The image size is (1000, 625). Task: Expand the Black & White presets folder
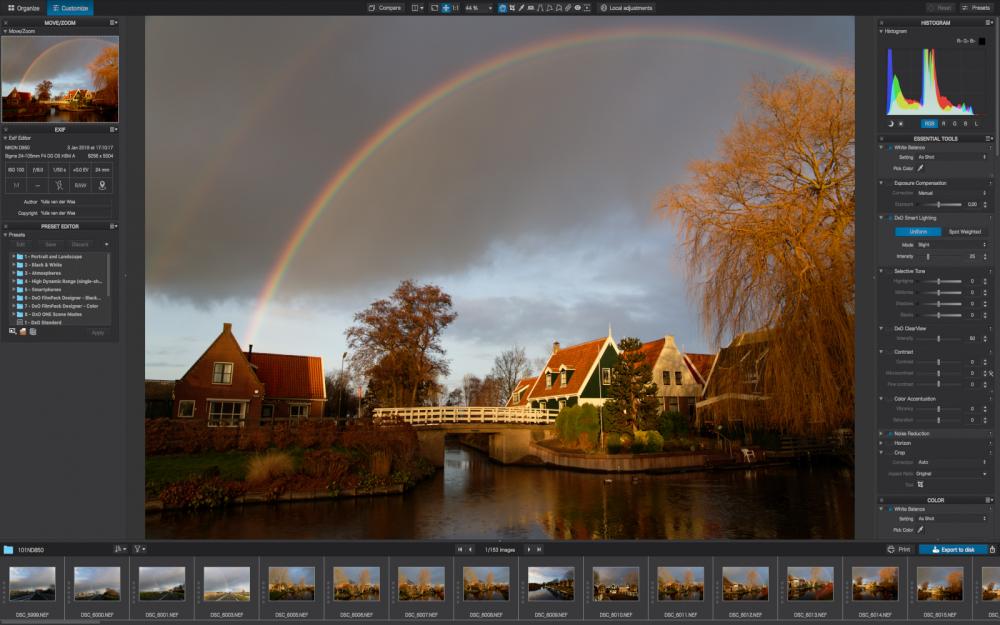pos(14,265)
